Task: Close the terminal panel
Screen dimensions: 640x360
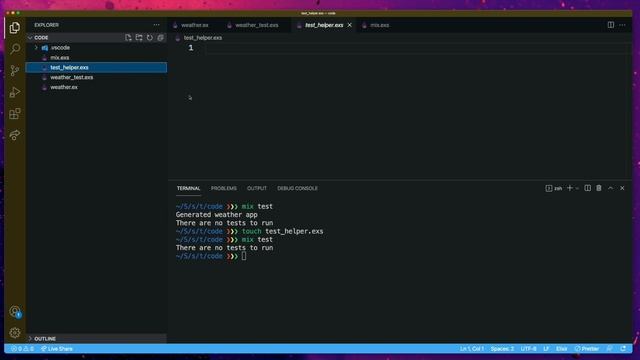Action: (622, 188)
